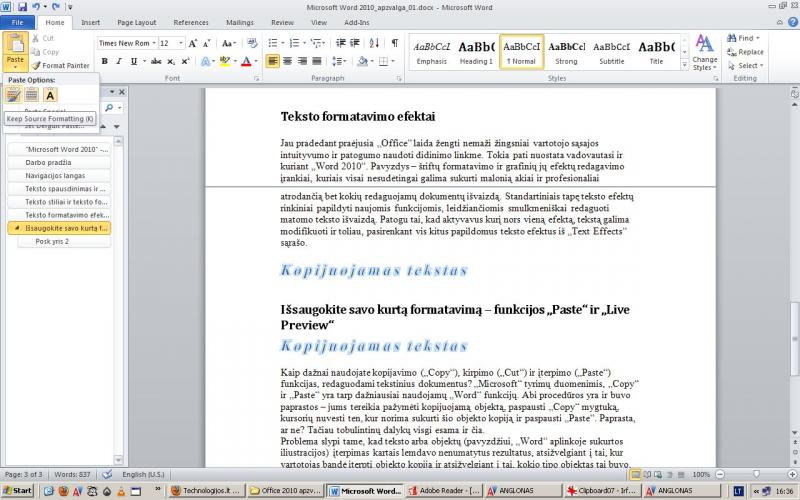Image resolution: width=800 pixels, height=500 pixels.
Task: Open the font name dropdown
Action: pyautogui.click(x=154, y=43)
